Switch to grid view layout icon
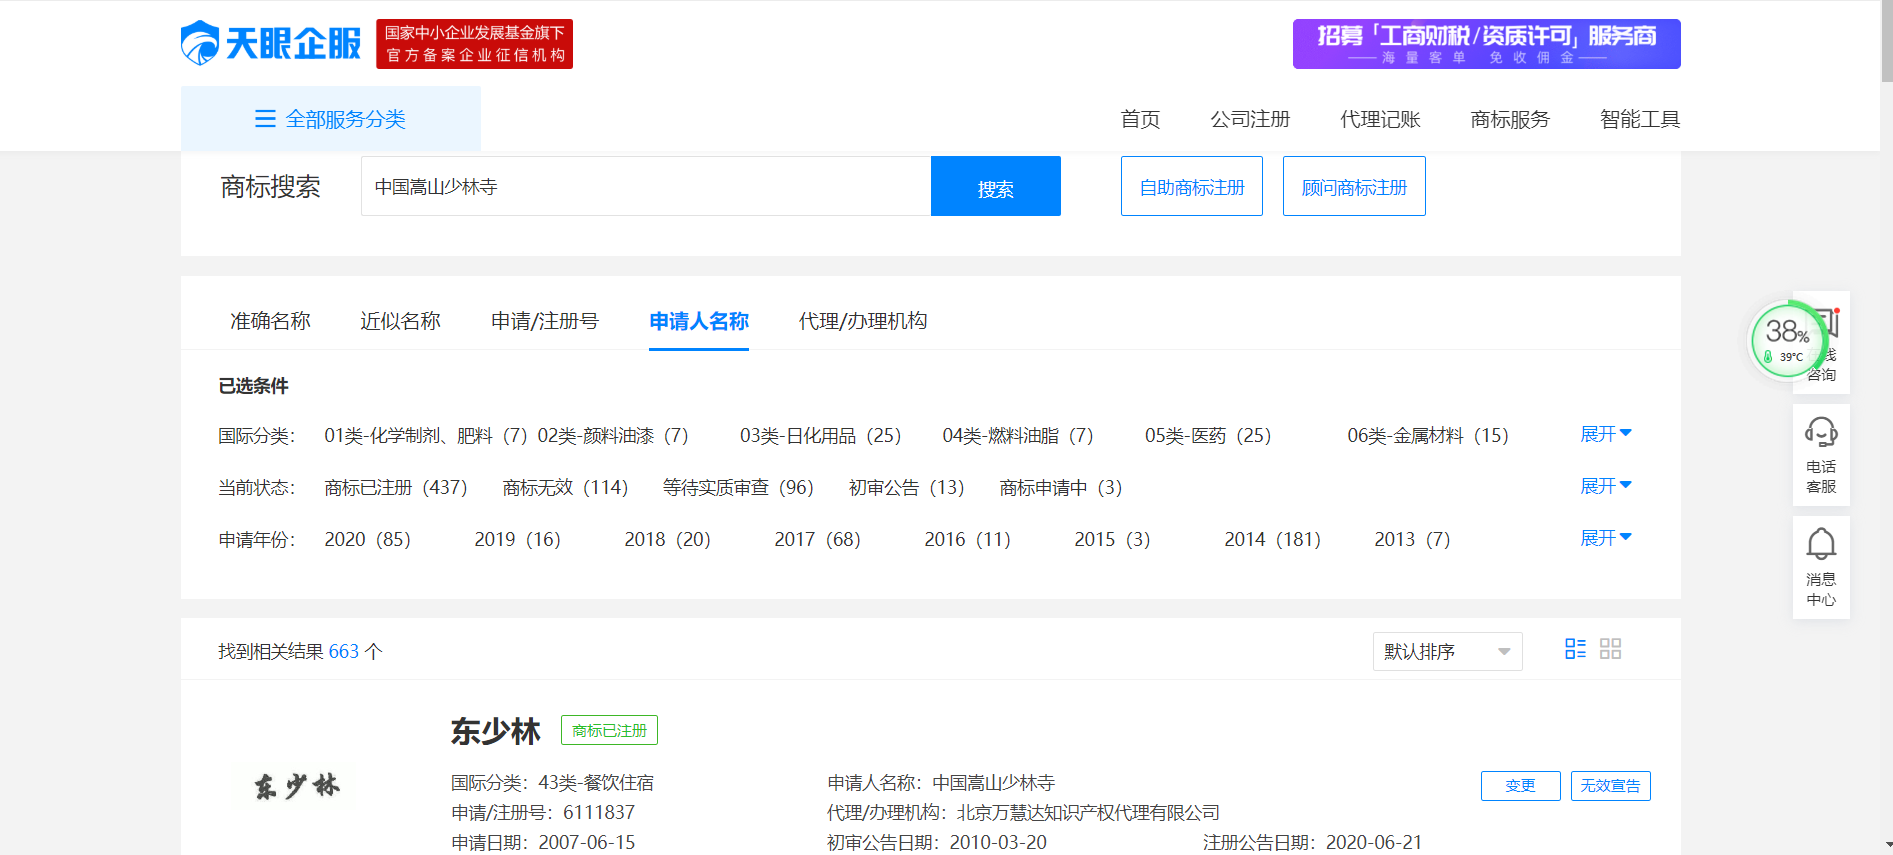 click(x=1610, y=649)
